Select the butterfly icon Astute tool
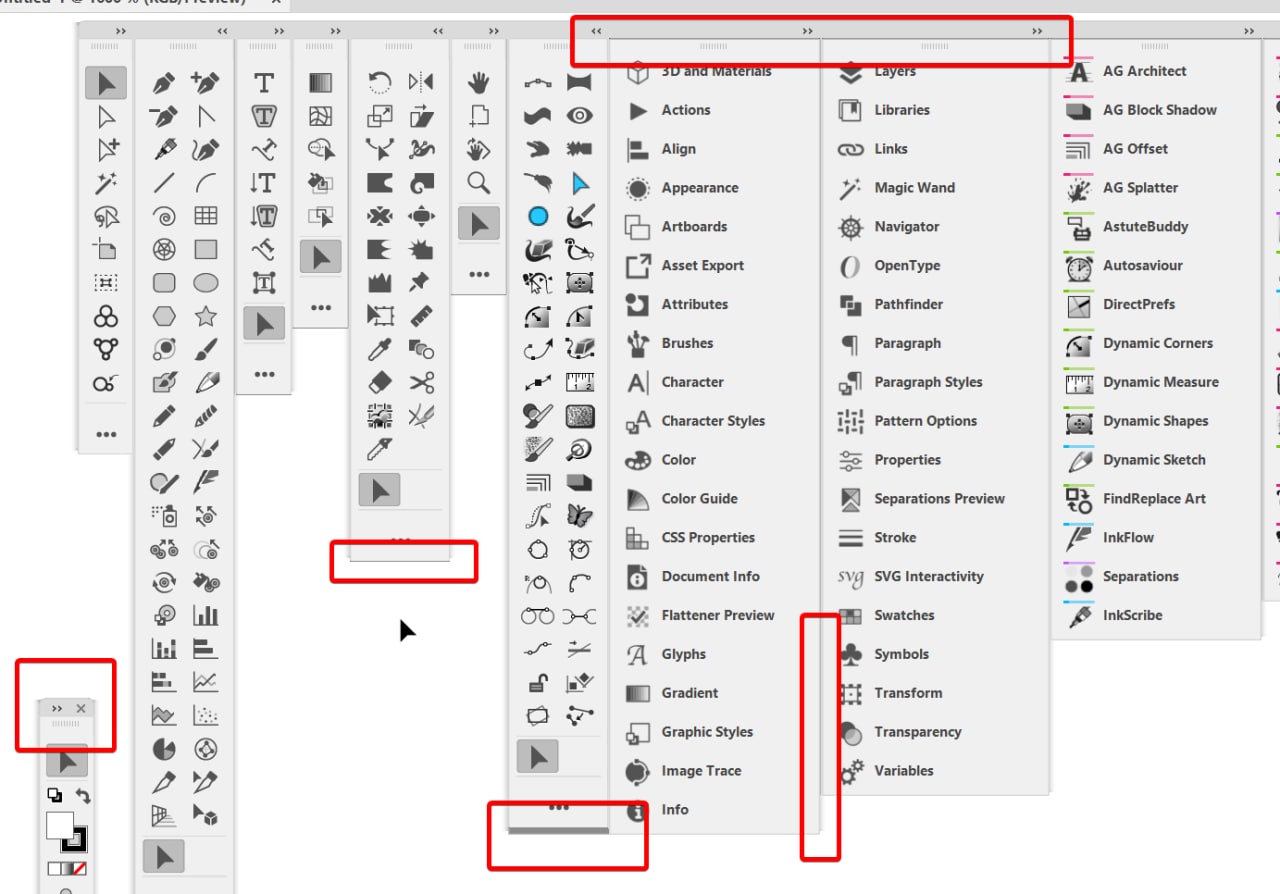 [579, 516]
